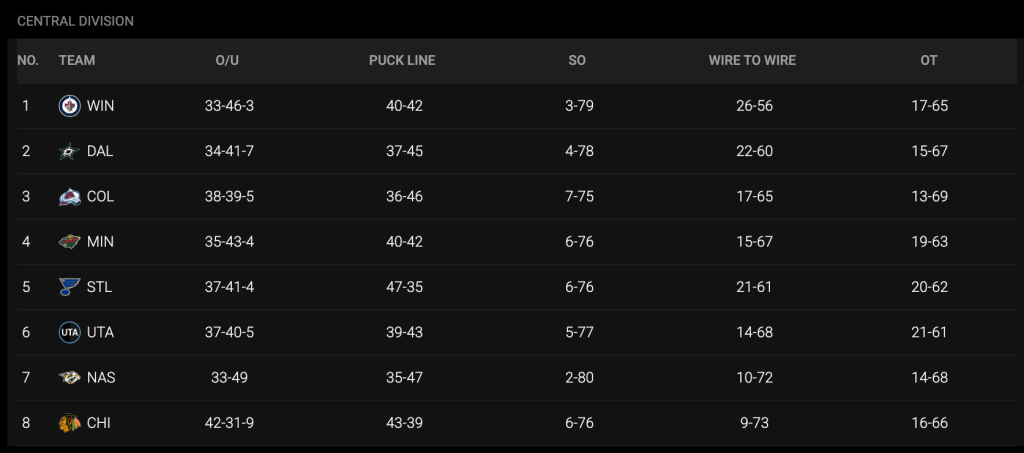
Task: Sort by the PUCK LINE header
Action: 402,61
